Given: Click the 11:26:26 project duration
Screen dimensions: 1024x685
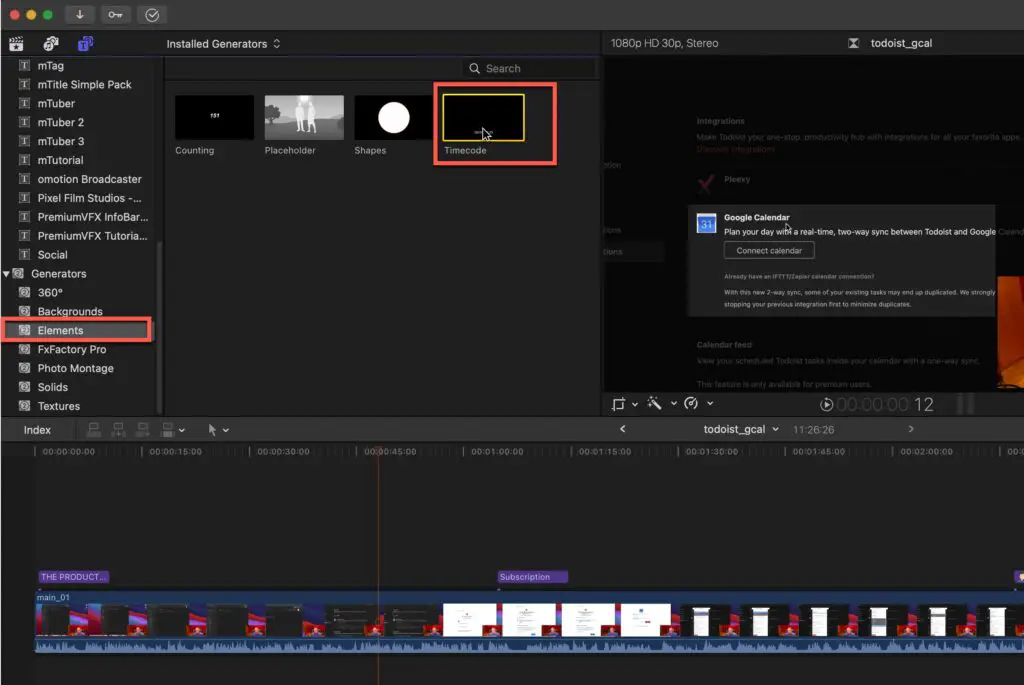Looking at the screenshot, I should click(x=813, y=430).
